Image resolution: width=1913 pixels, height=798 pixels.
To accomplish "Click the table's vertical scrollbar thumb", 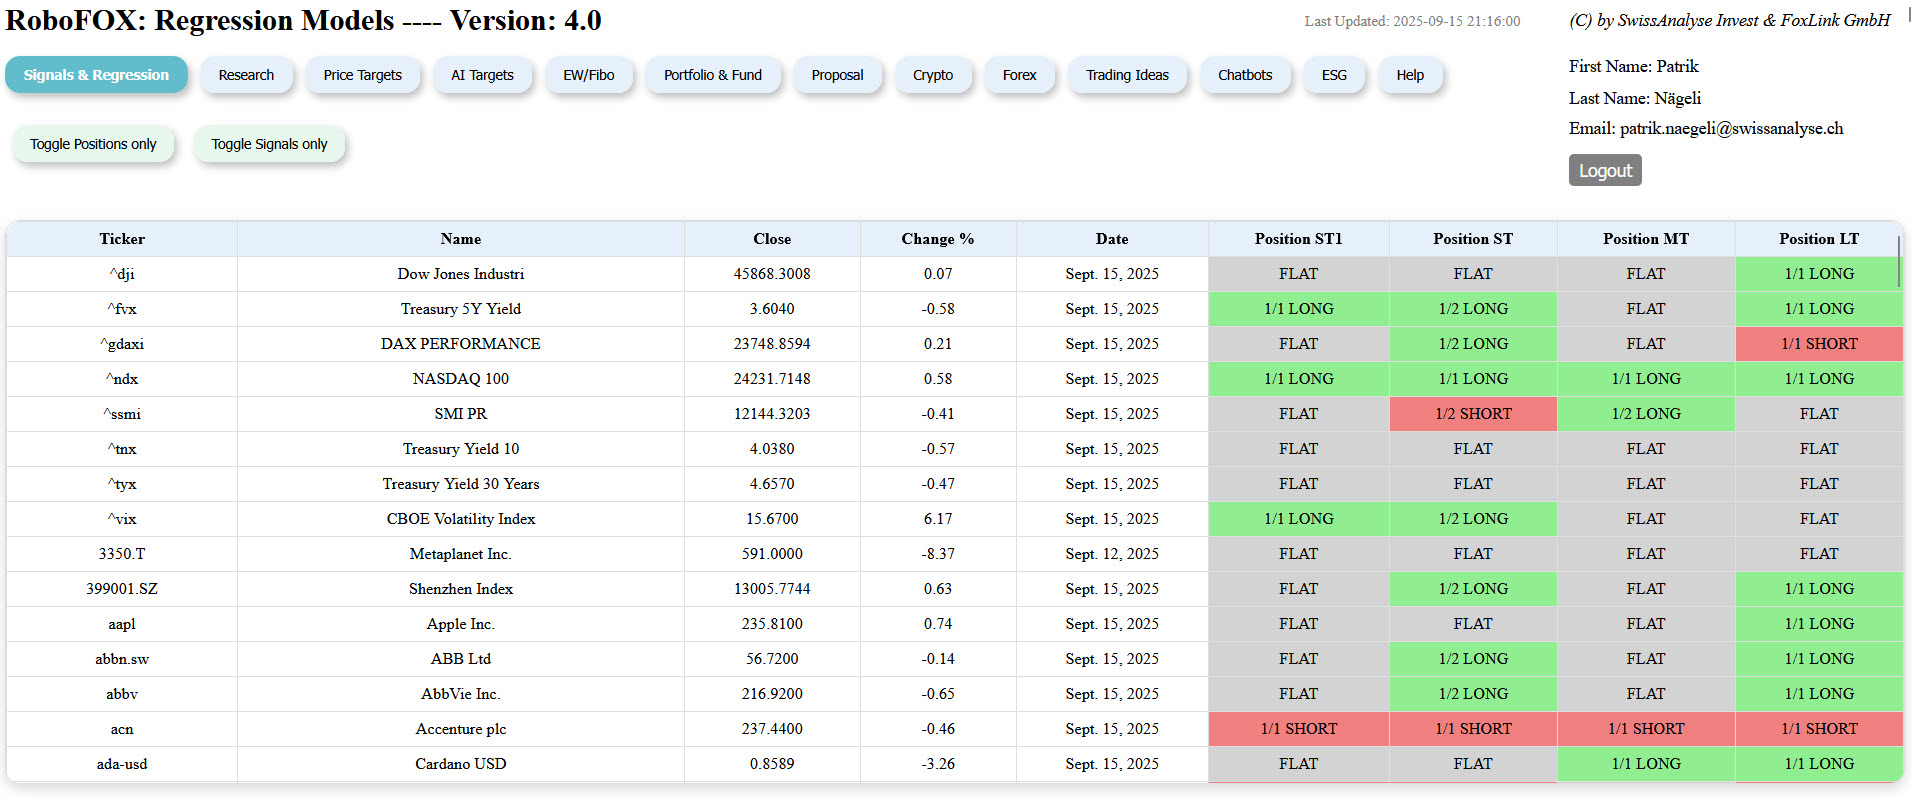I will [x=1898, y=260].
